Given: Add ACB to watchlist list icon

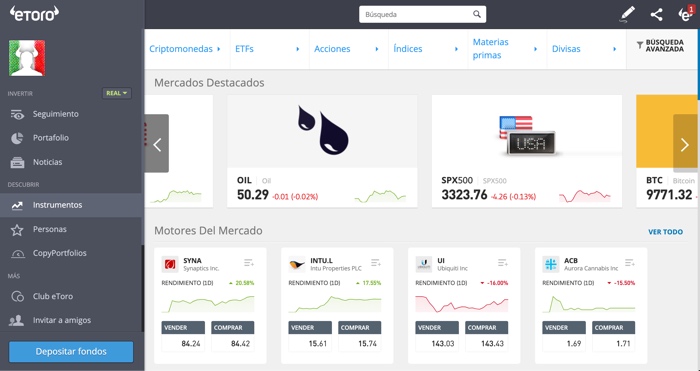Looking at the screenshot, I should (629, 263).
